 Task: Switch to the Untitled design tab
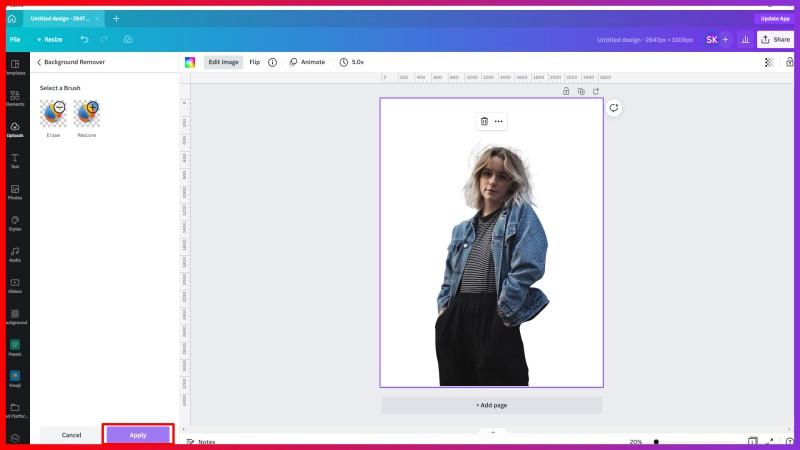[x=61, y=18]
